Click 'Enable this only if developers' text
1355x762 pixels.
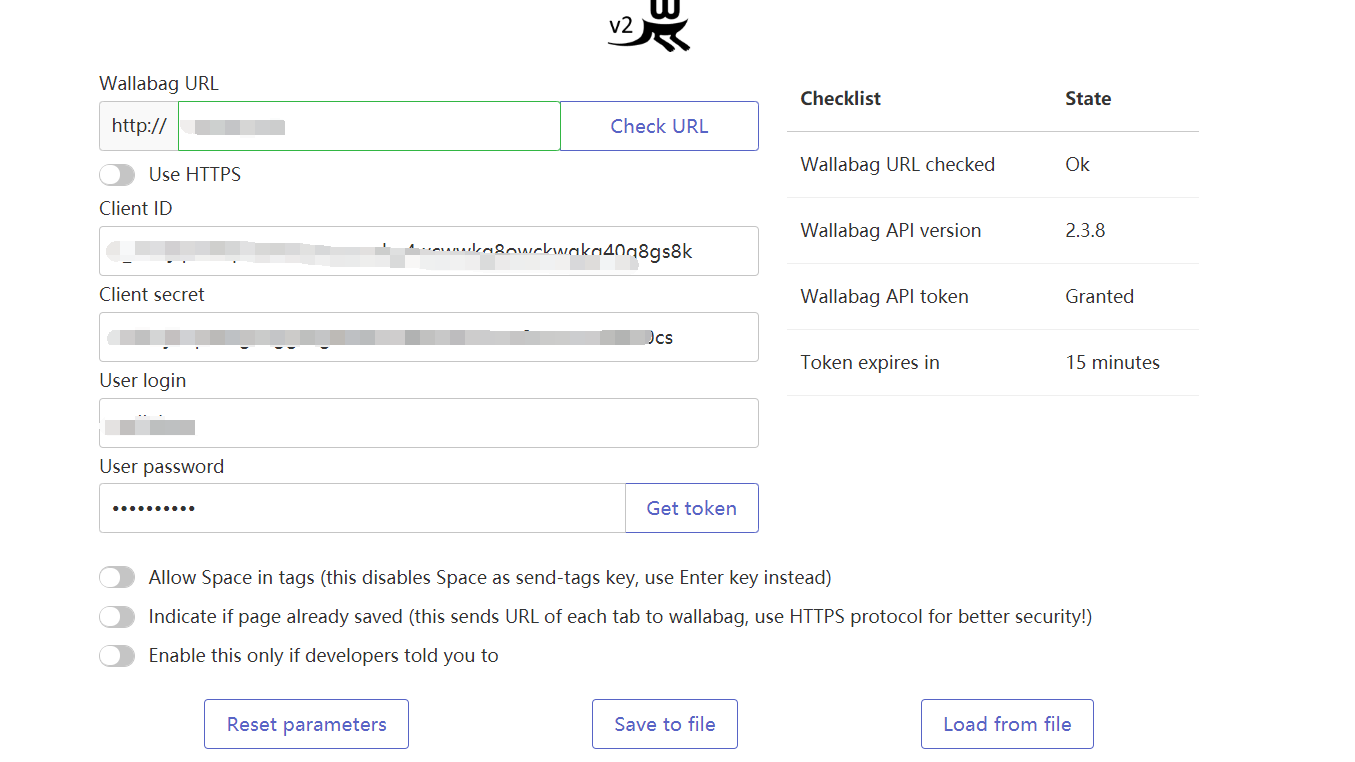click(x=323, y=656)
